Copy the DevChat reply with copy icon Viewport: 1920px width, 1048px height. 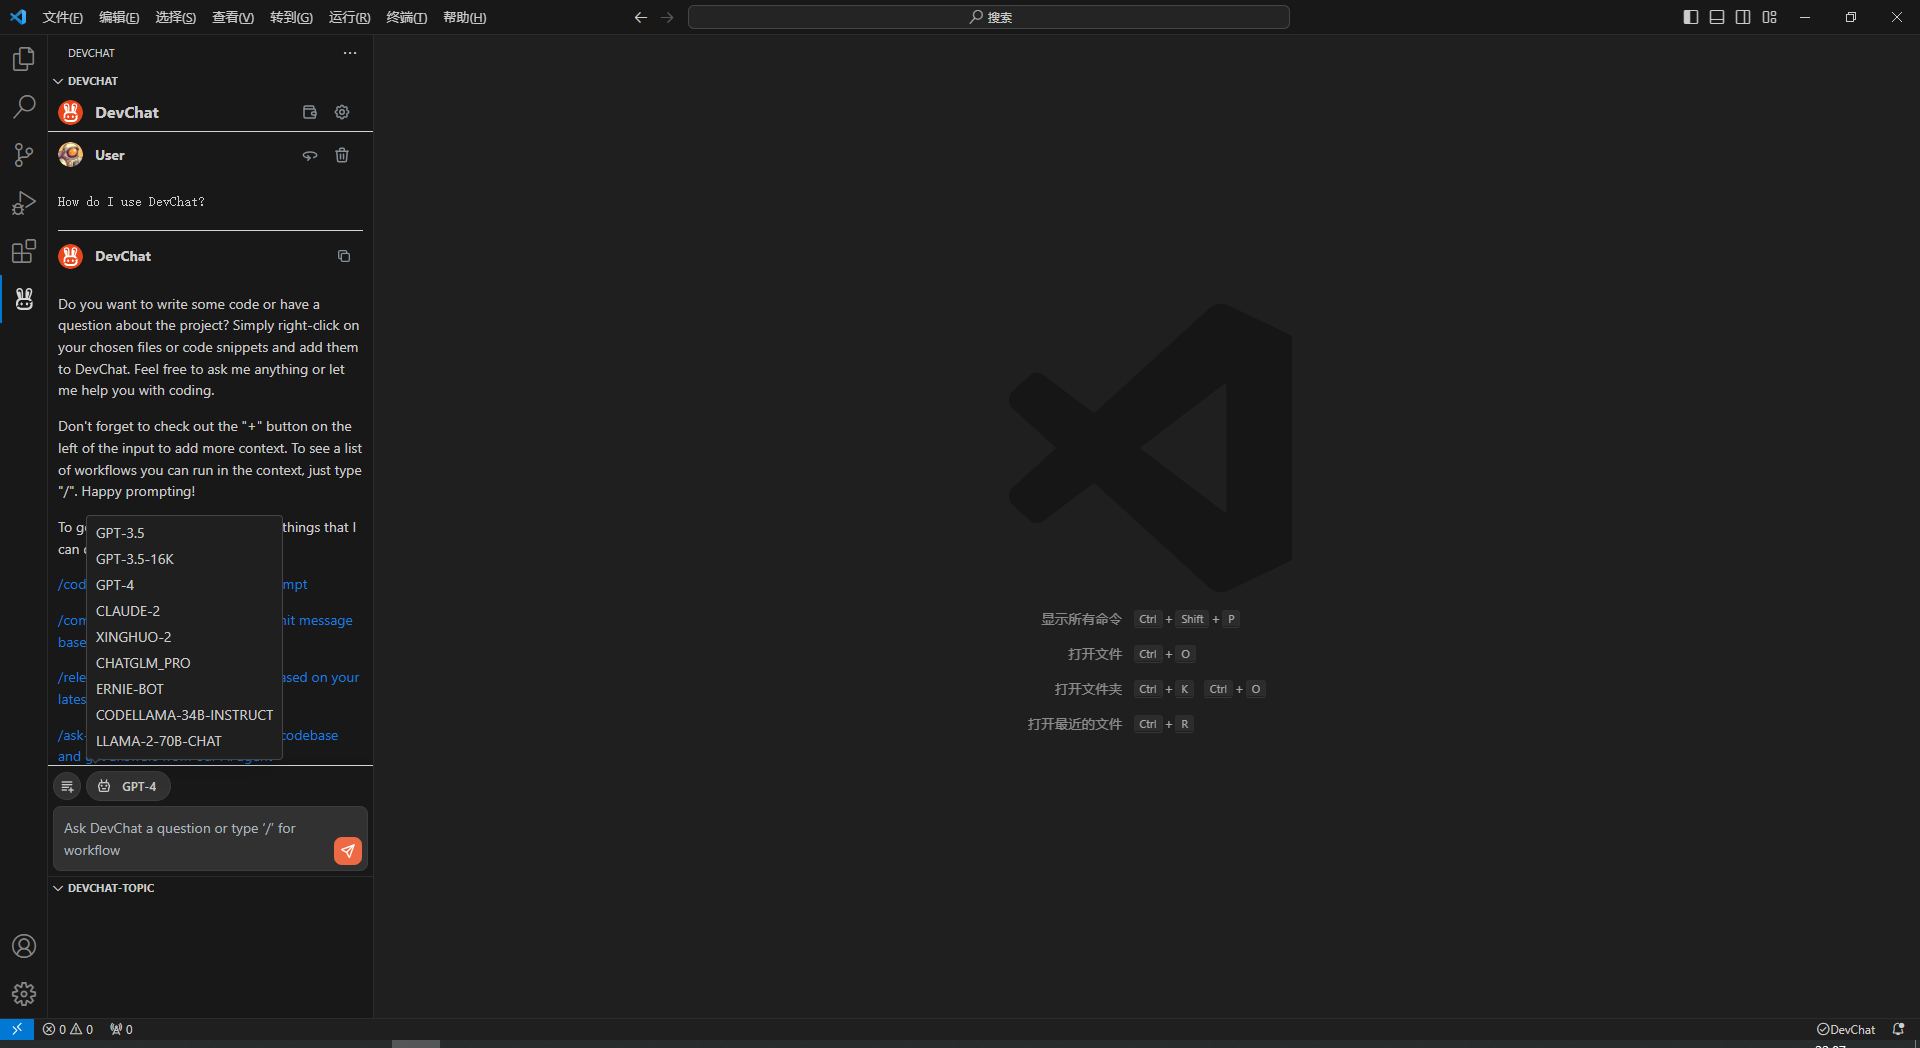click(344, 256)
